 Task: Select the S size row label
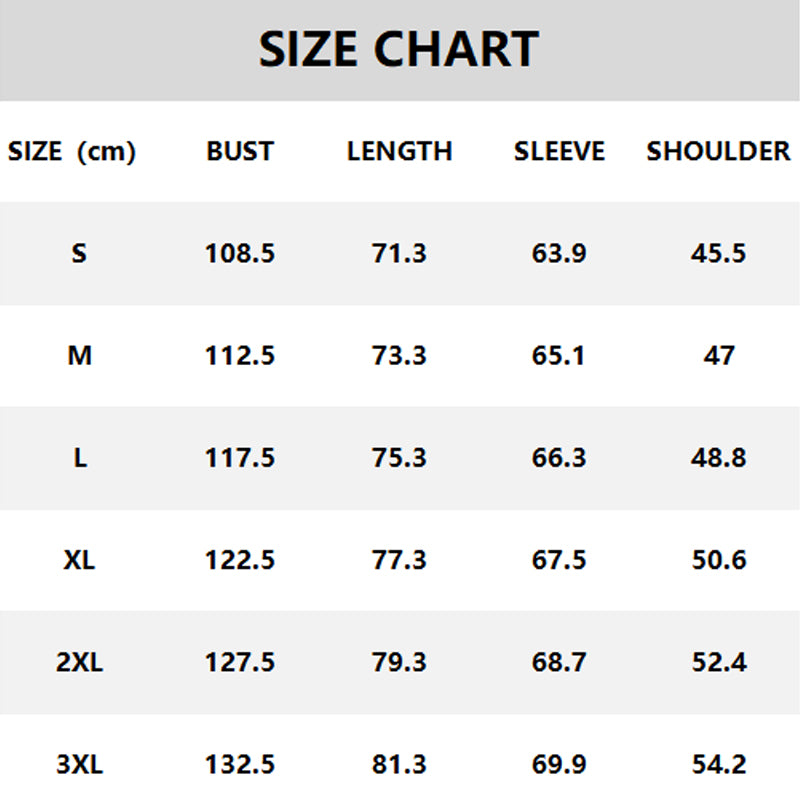click(79, 254)
